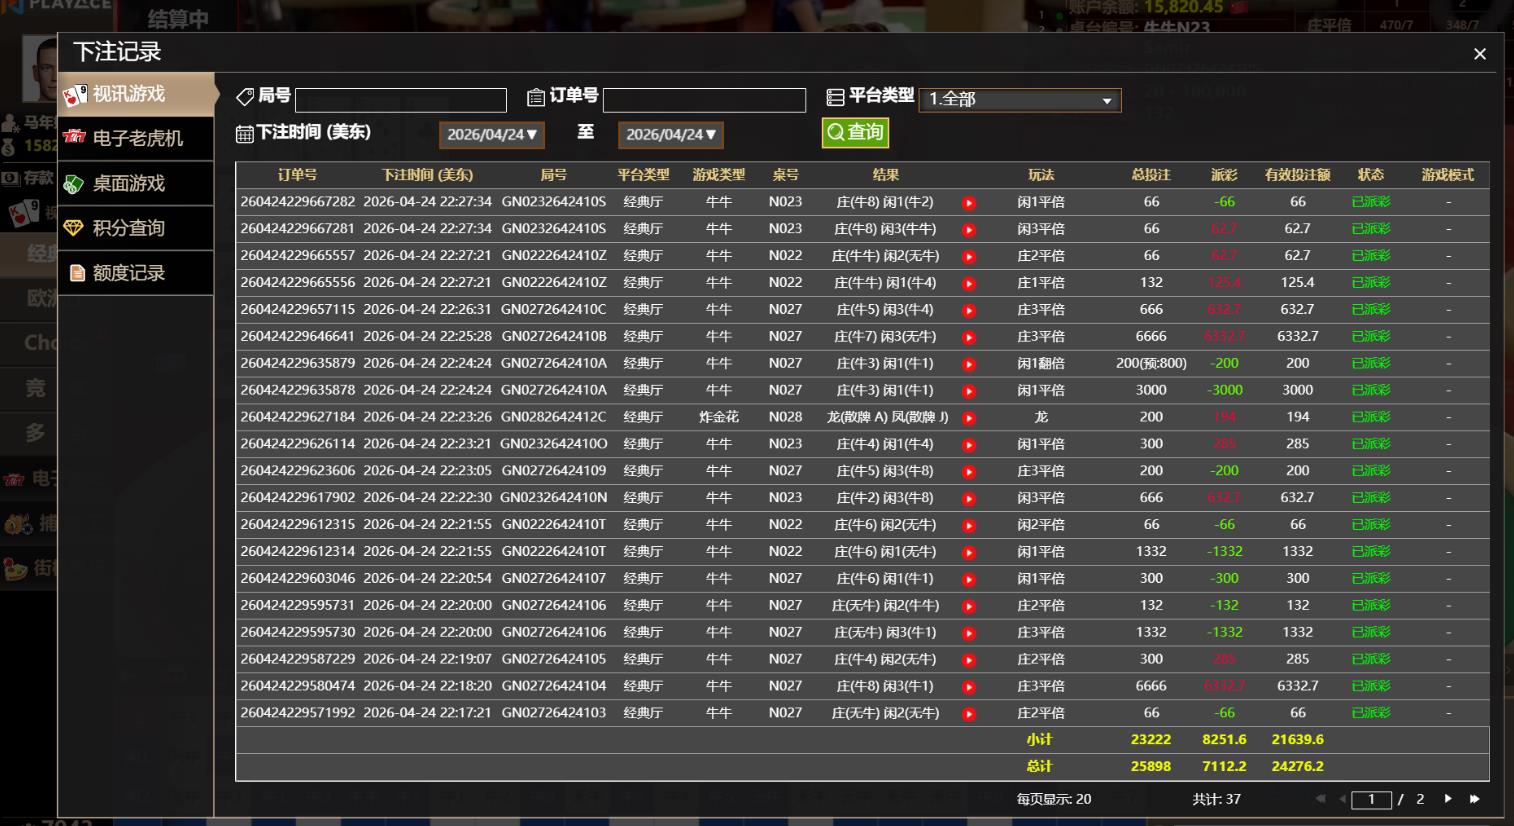Select the 桌面游戏 tab
The height and width of the screenshot is (826, 1514).
point(136,183)
